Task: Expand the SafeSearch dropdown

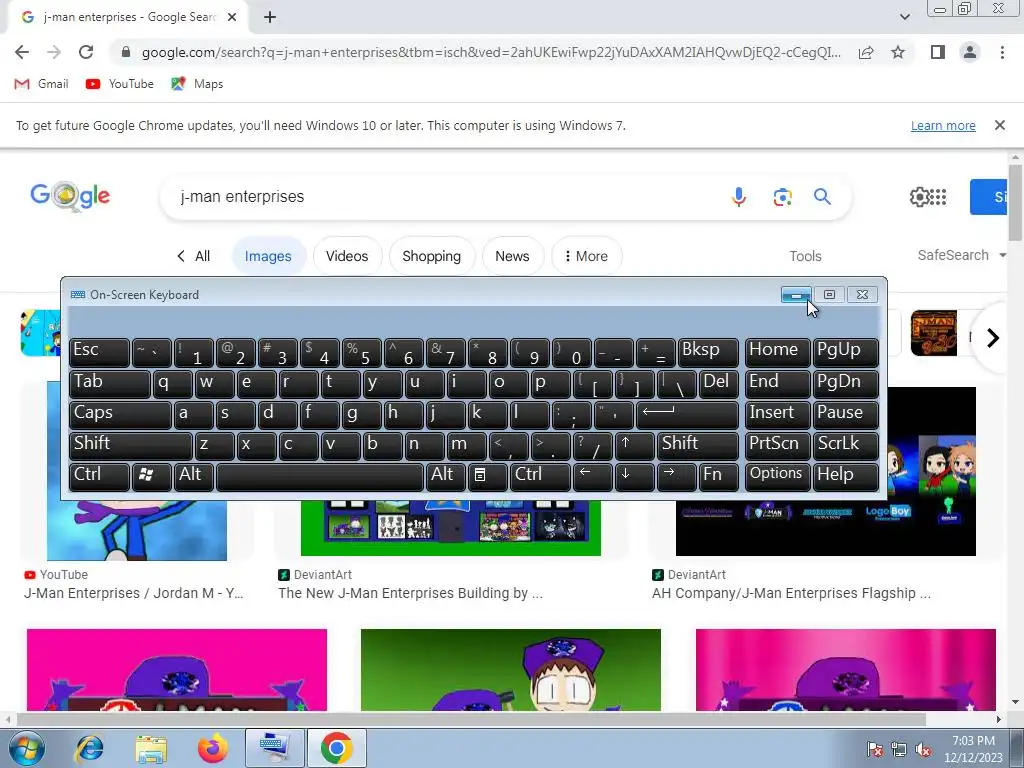Action: [x=961, y=255]
